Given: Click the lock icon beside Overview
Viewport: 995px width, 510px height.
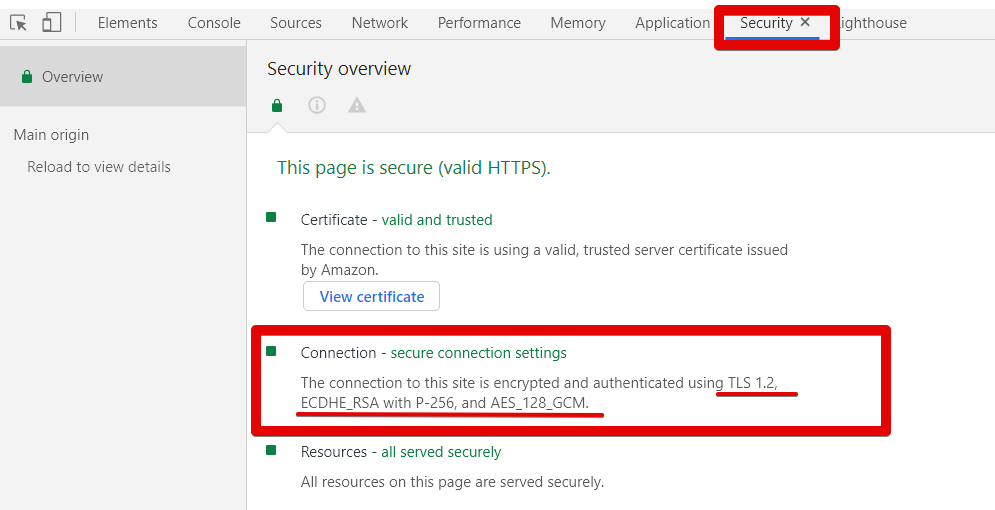Looking at the screenshot, I should pyautogui.click(x=27, y=77).
